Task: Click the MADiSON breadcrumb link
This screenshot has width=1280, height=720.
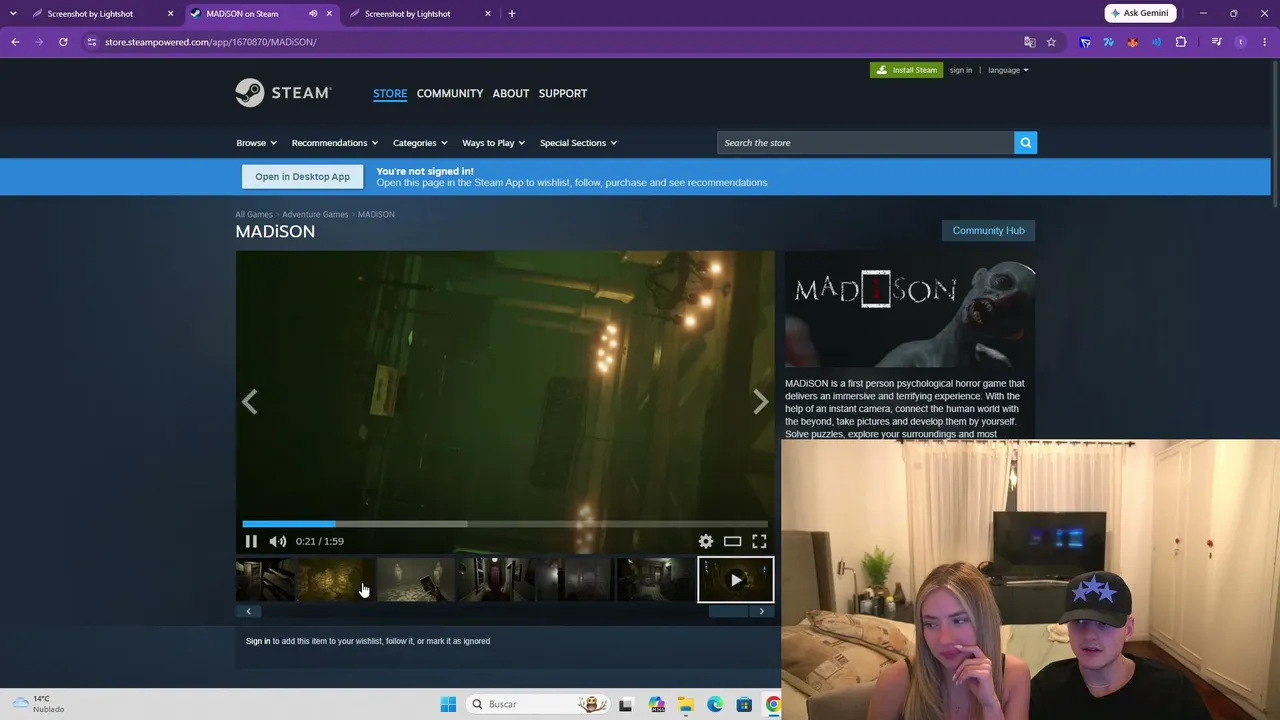Action: [x=376, y=214]
